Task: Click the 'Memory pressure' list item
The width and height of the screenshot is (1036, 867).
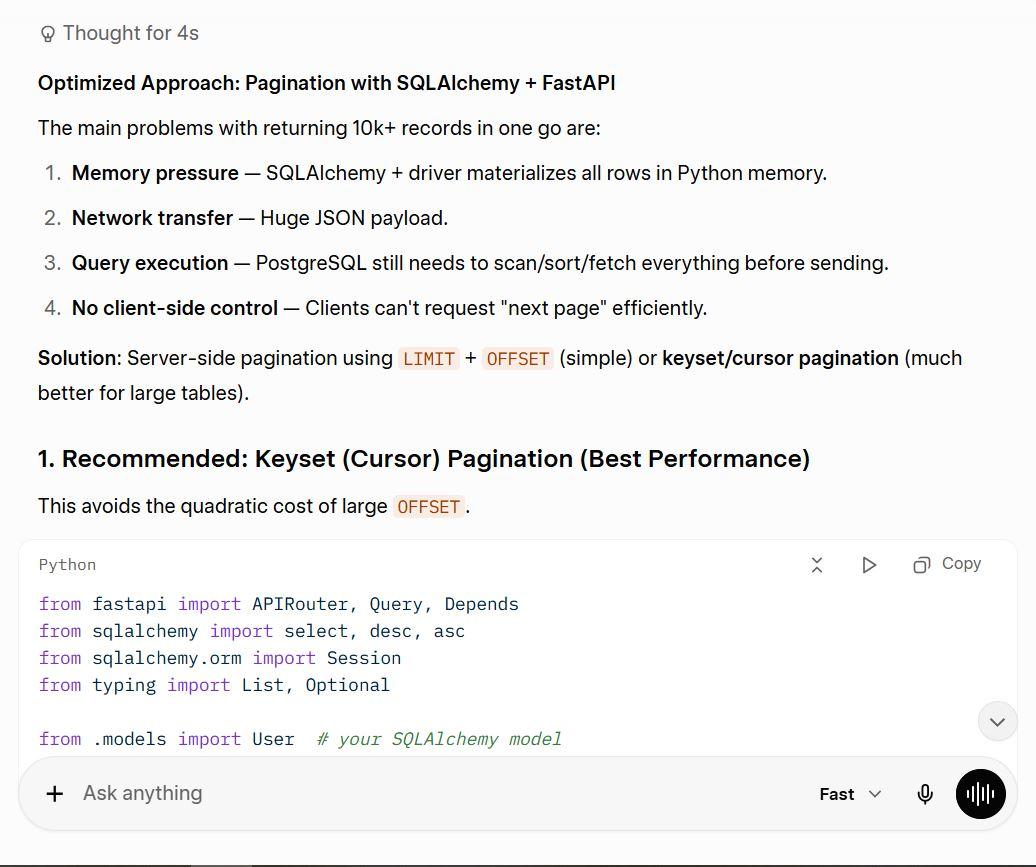Action: click(x=449, y=173)
